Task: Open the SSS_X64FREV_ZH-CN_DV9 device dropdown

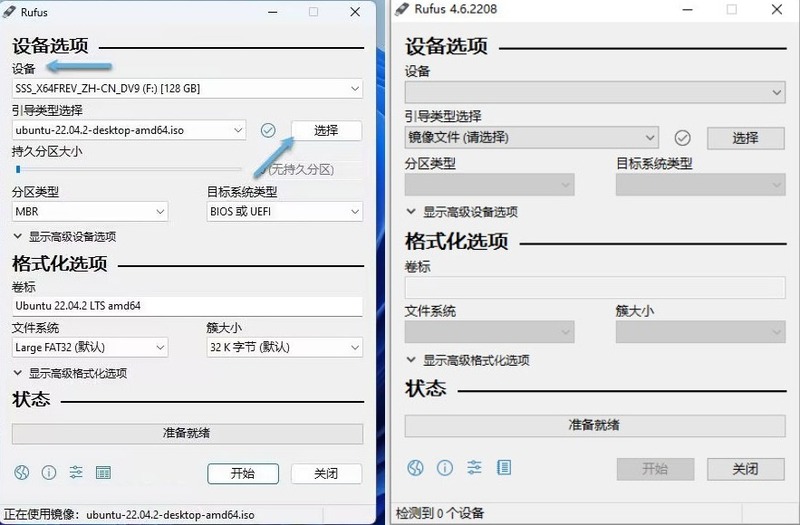Action: point(187,89)
